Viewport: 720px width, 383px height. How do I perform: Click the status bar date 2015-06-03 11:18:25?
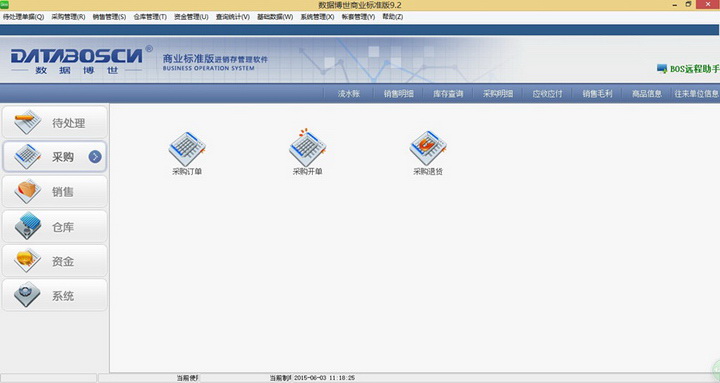(324, 378)
